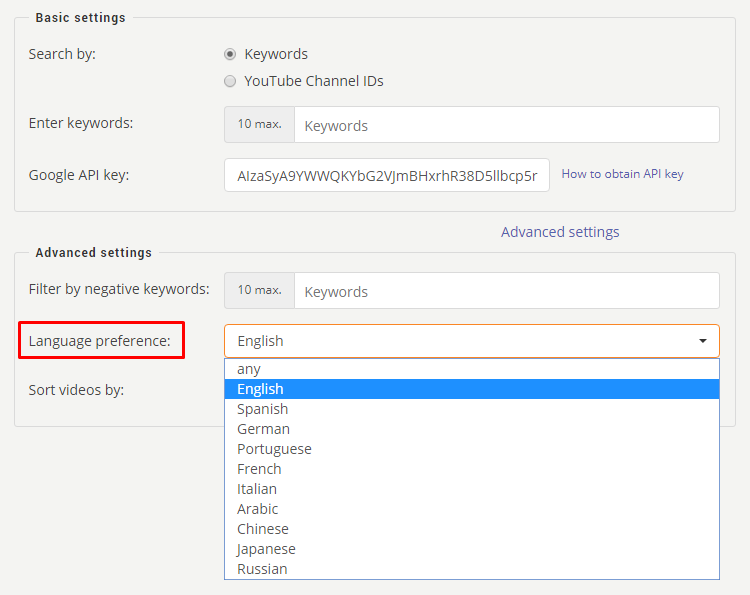Choose German in the dropdown list
The height and width of the screenshot is (595, 750).
pyautogui.click(x=472, y=429)
